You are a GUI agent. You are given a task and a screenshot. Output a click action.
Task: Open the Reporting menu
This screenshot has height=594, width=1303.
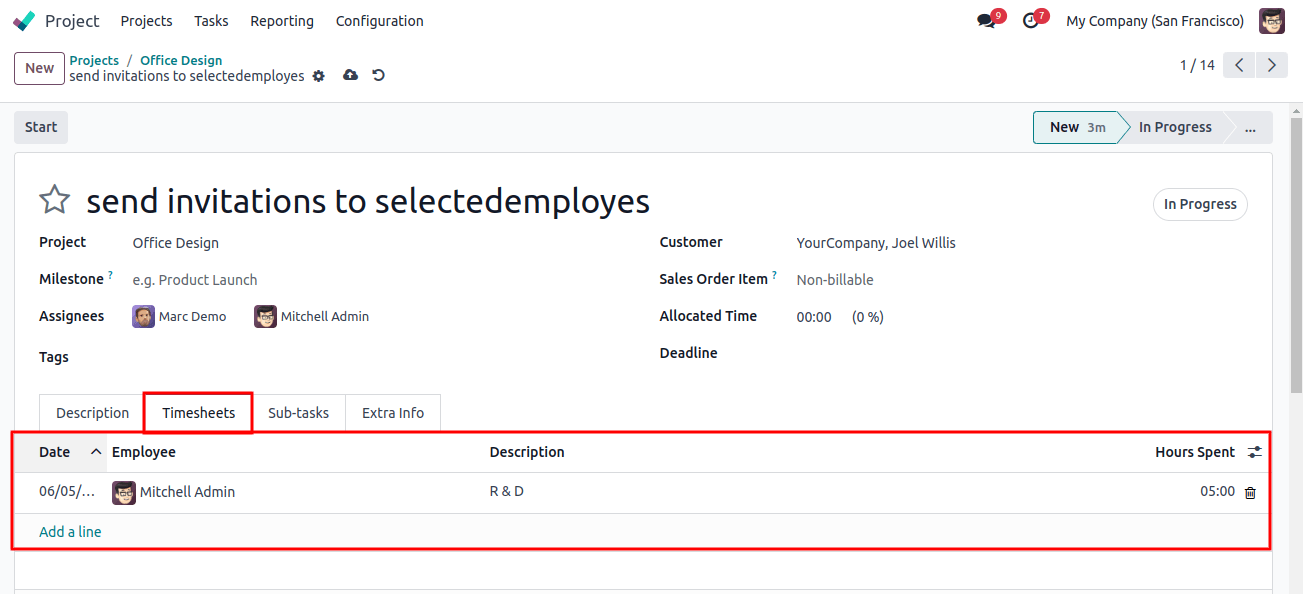(282, 21)
